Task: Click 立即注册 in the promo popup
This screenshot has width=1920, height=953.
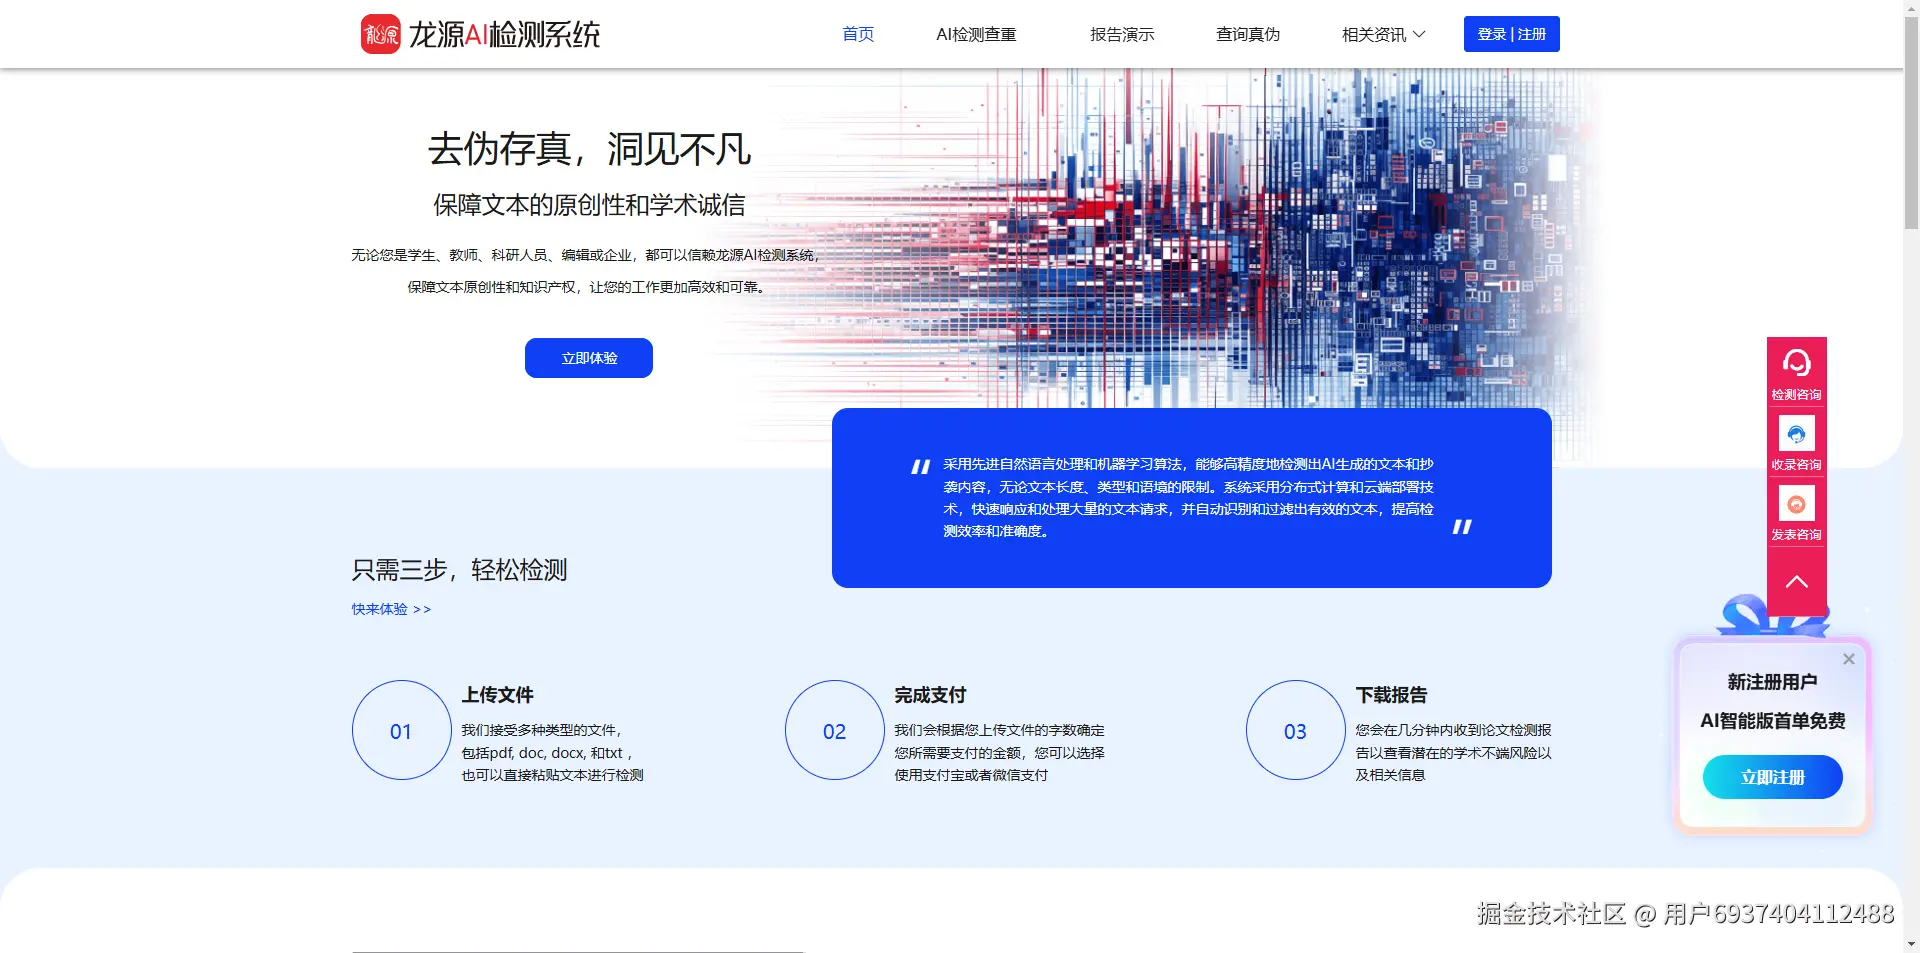Action: [1772, 776]
